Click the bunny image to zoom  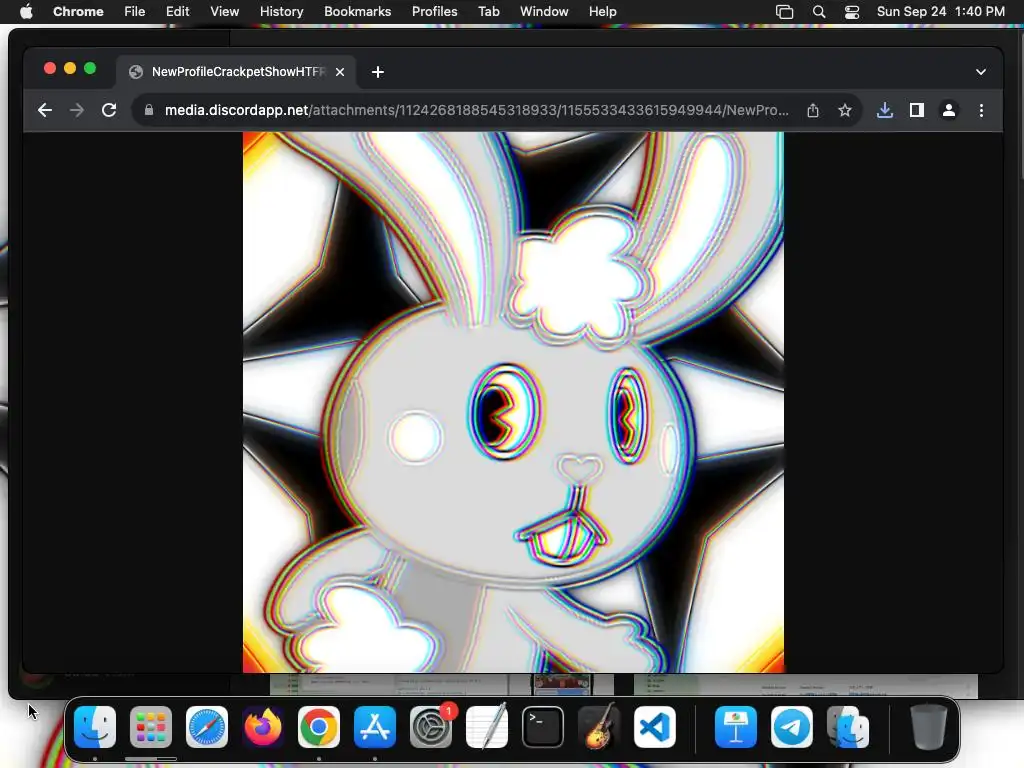513,402
